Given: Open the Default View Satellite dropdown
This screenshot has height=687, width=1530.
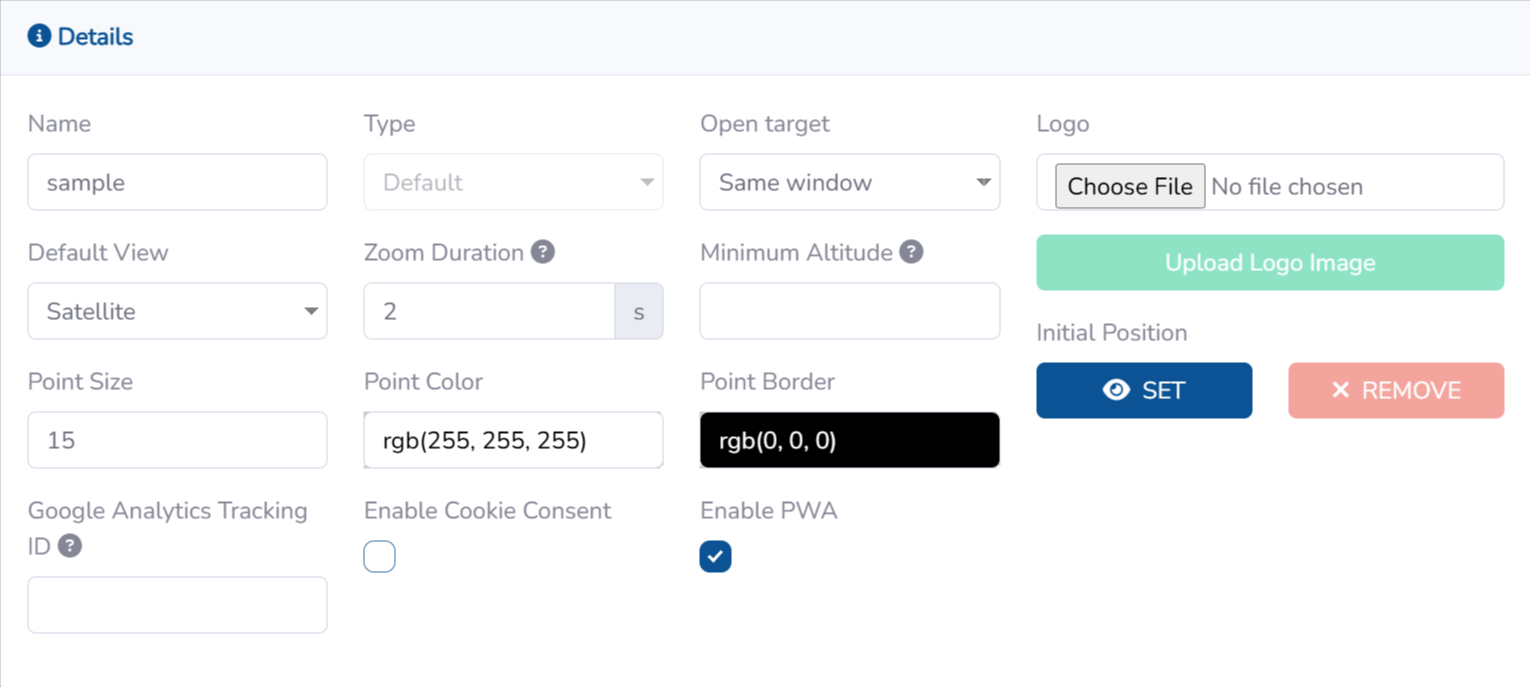Looking at the screenshot, I should (x=177, y=311).
